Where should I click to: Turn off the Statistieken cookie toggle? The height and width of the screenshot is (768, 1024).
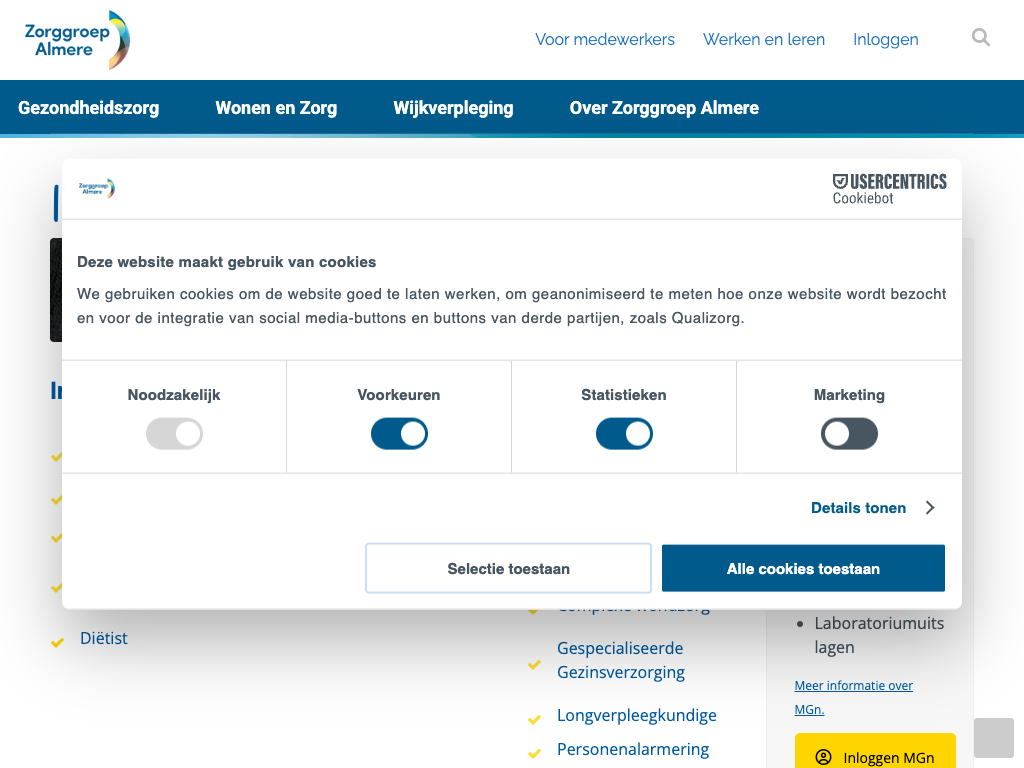tap(624, 434)
